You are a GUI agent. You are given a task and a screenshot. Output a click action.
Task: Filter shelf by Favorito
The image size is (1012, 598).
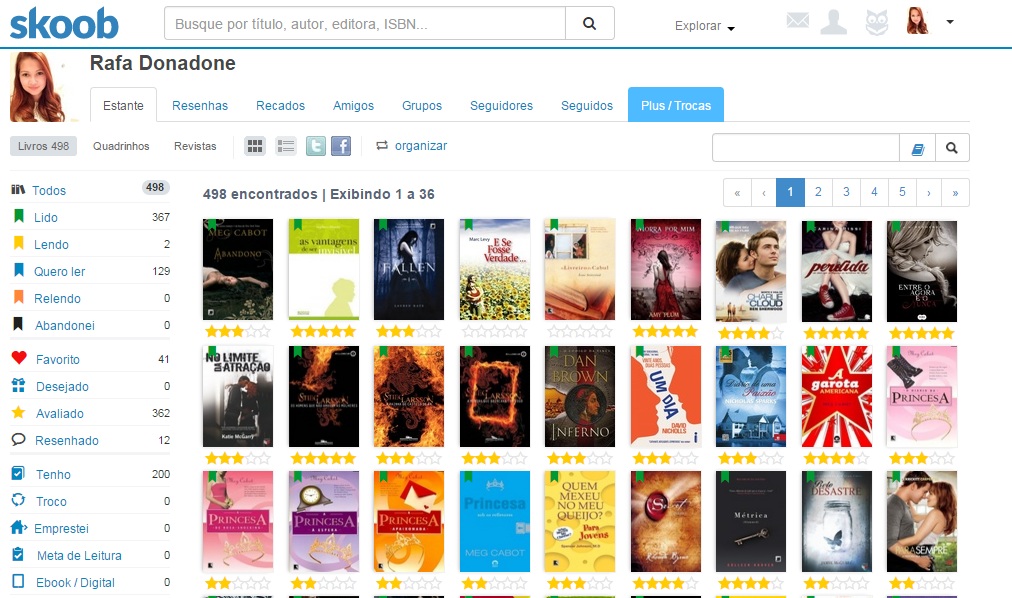(57, 359)
